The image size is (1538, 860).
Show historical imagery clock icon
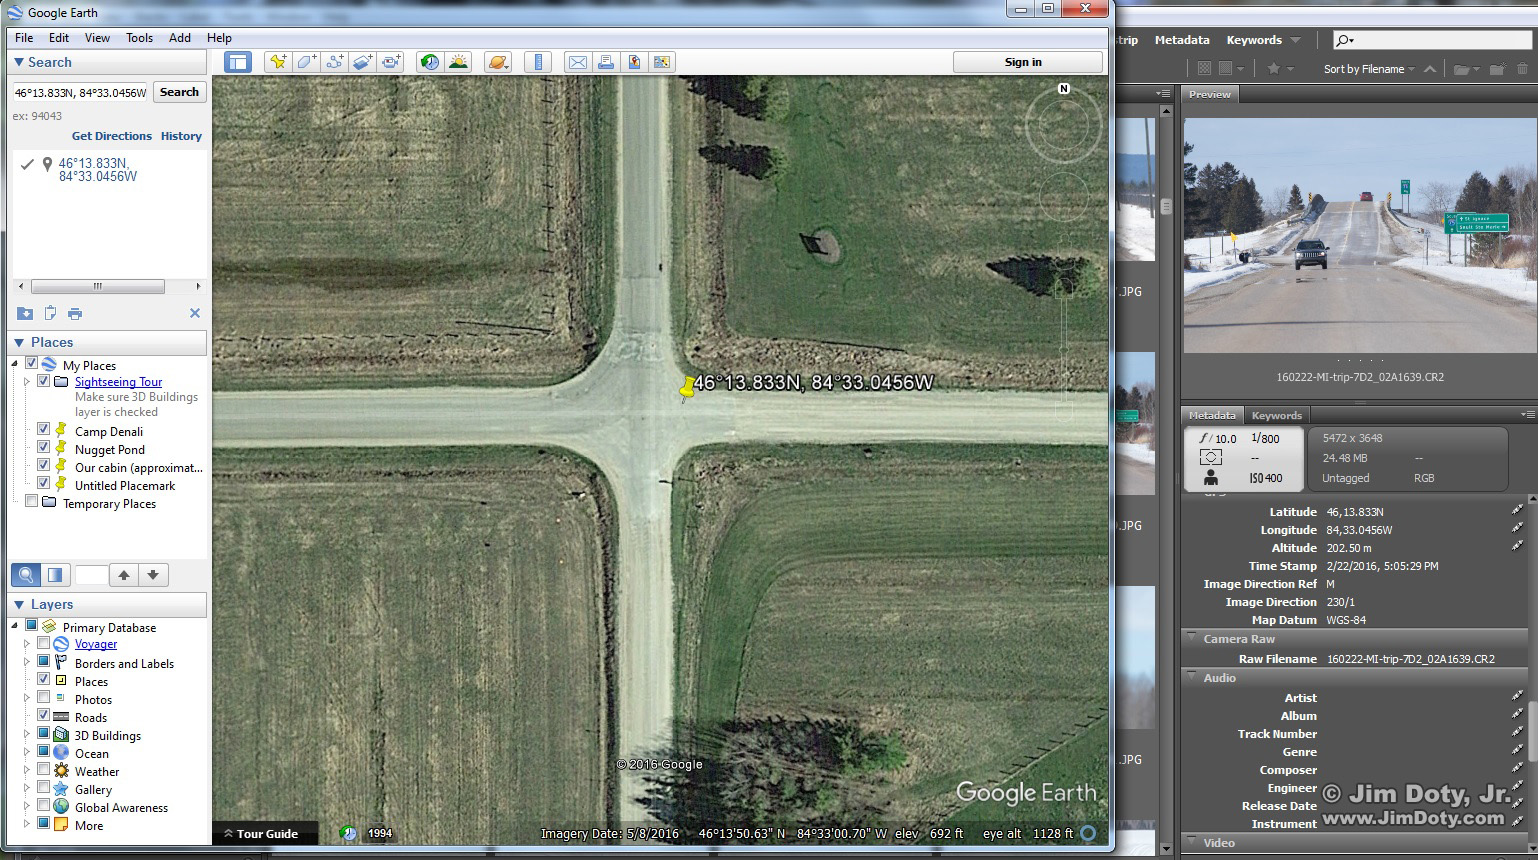pos(430,62)
